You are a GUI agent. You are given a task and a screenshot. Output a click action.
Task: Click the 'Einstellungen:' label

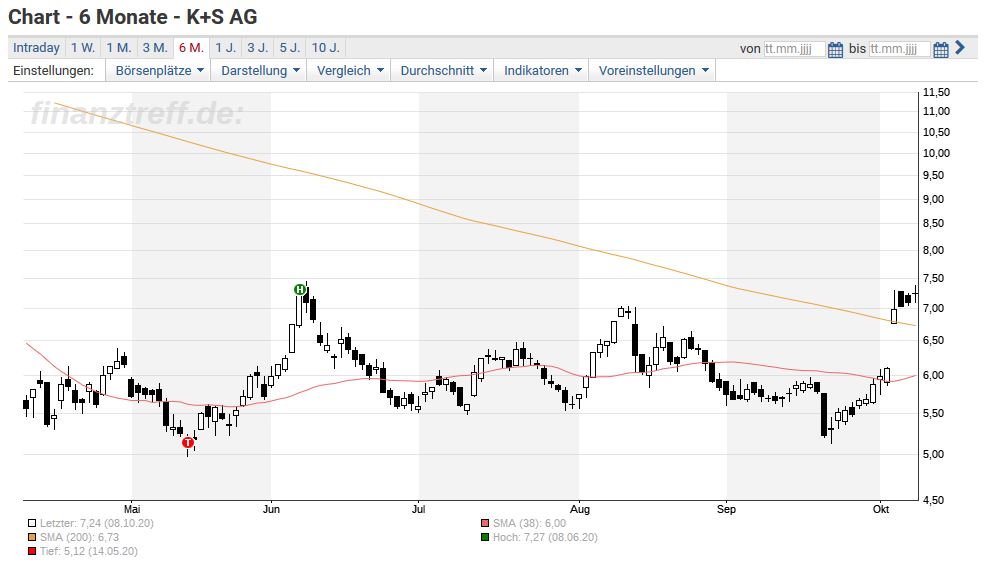click(53, 70)
